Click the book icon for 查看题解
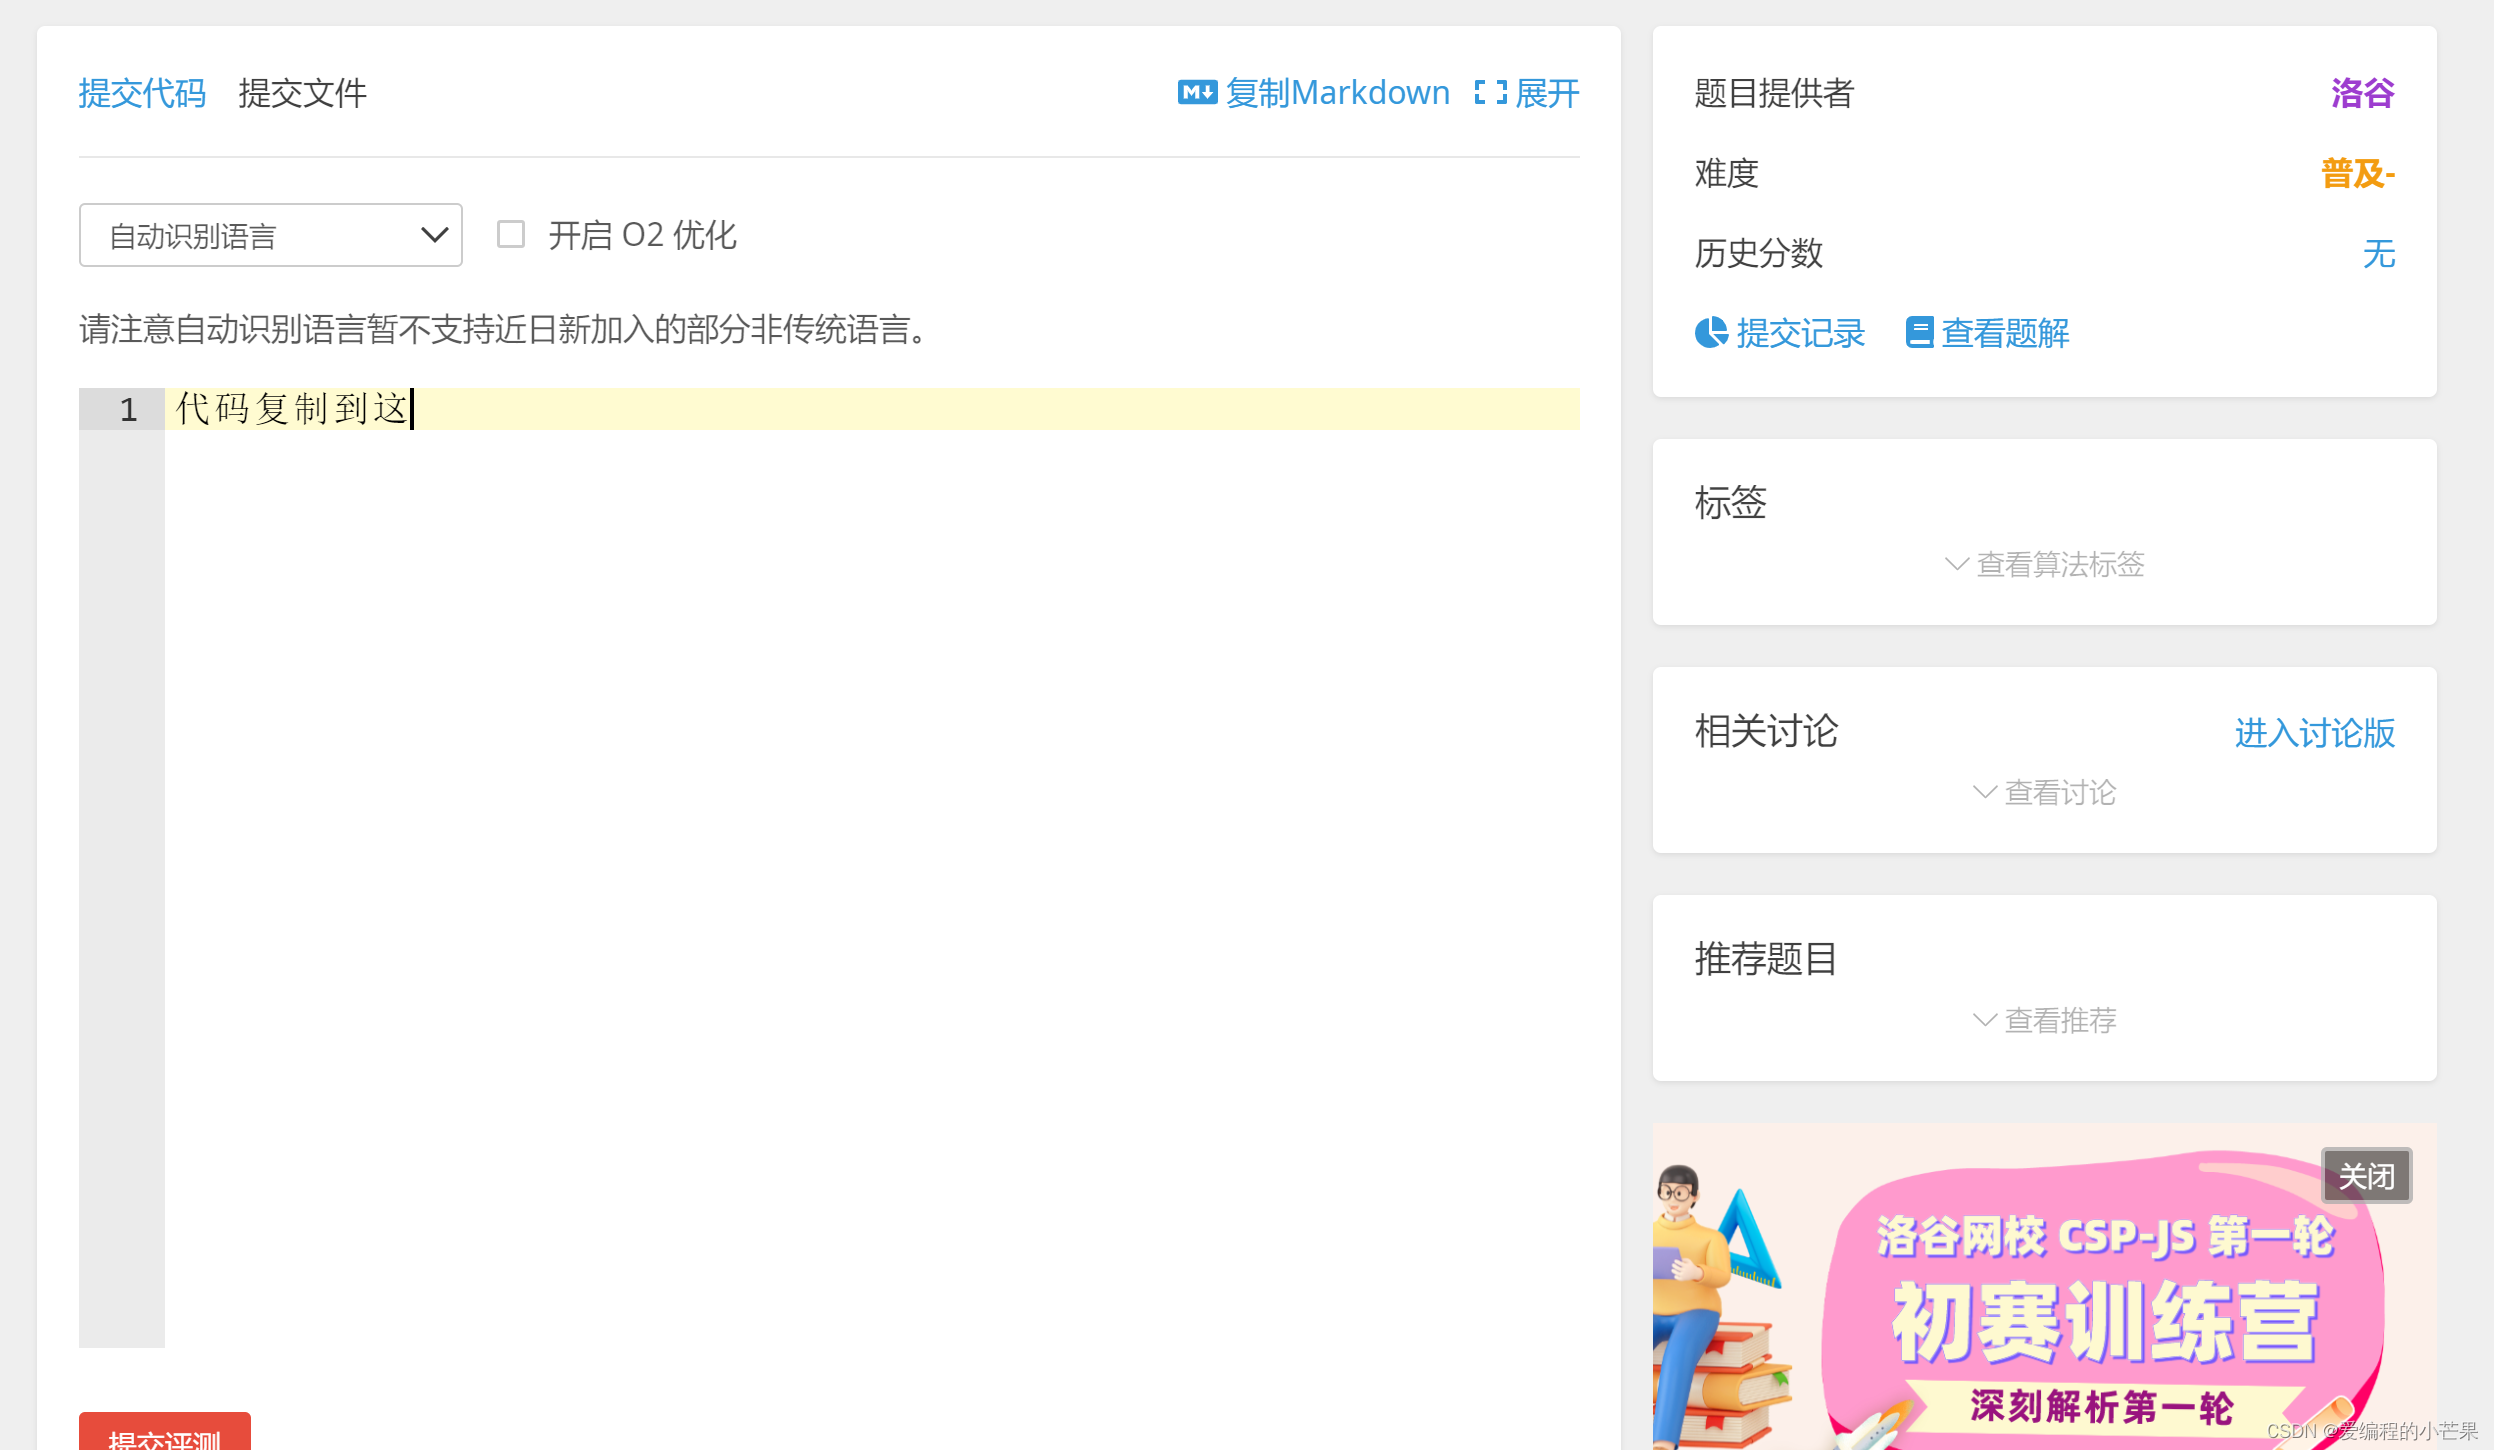The height and width of the screenshot is (1450, 2494). coord(1919,332)
